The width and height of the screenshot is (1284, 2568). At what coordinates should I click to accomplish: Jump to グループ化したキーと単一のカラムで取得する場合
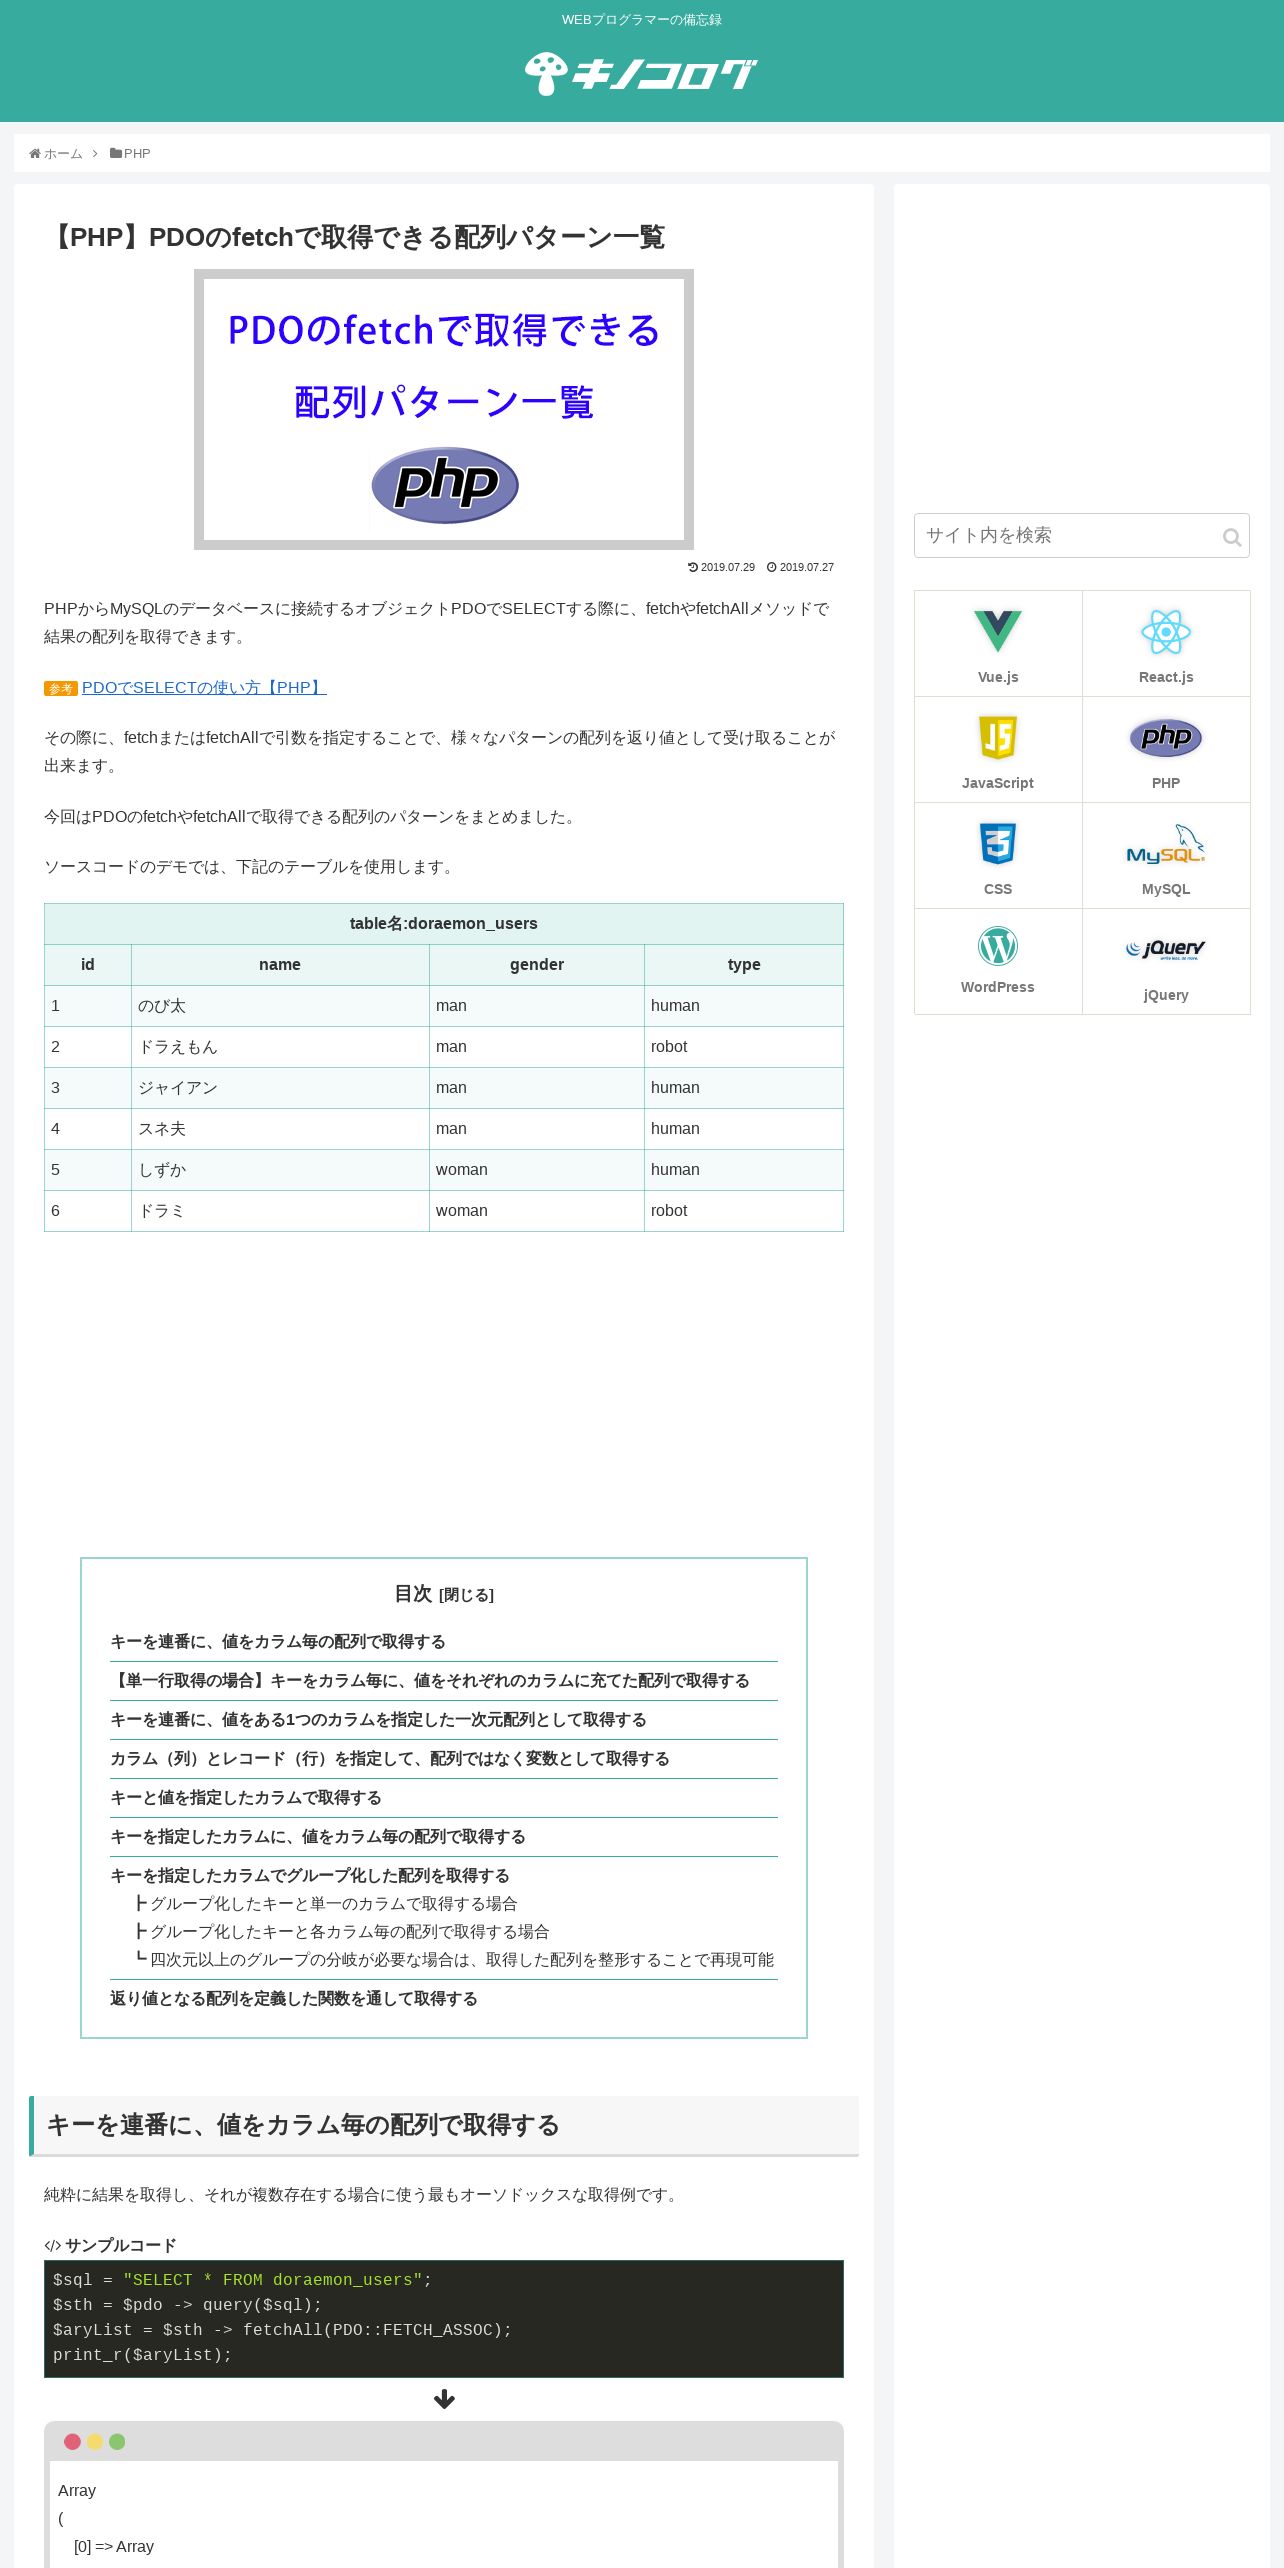tap(334, 1903)
